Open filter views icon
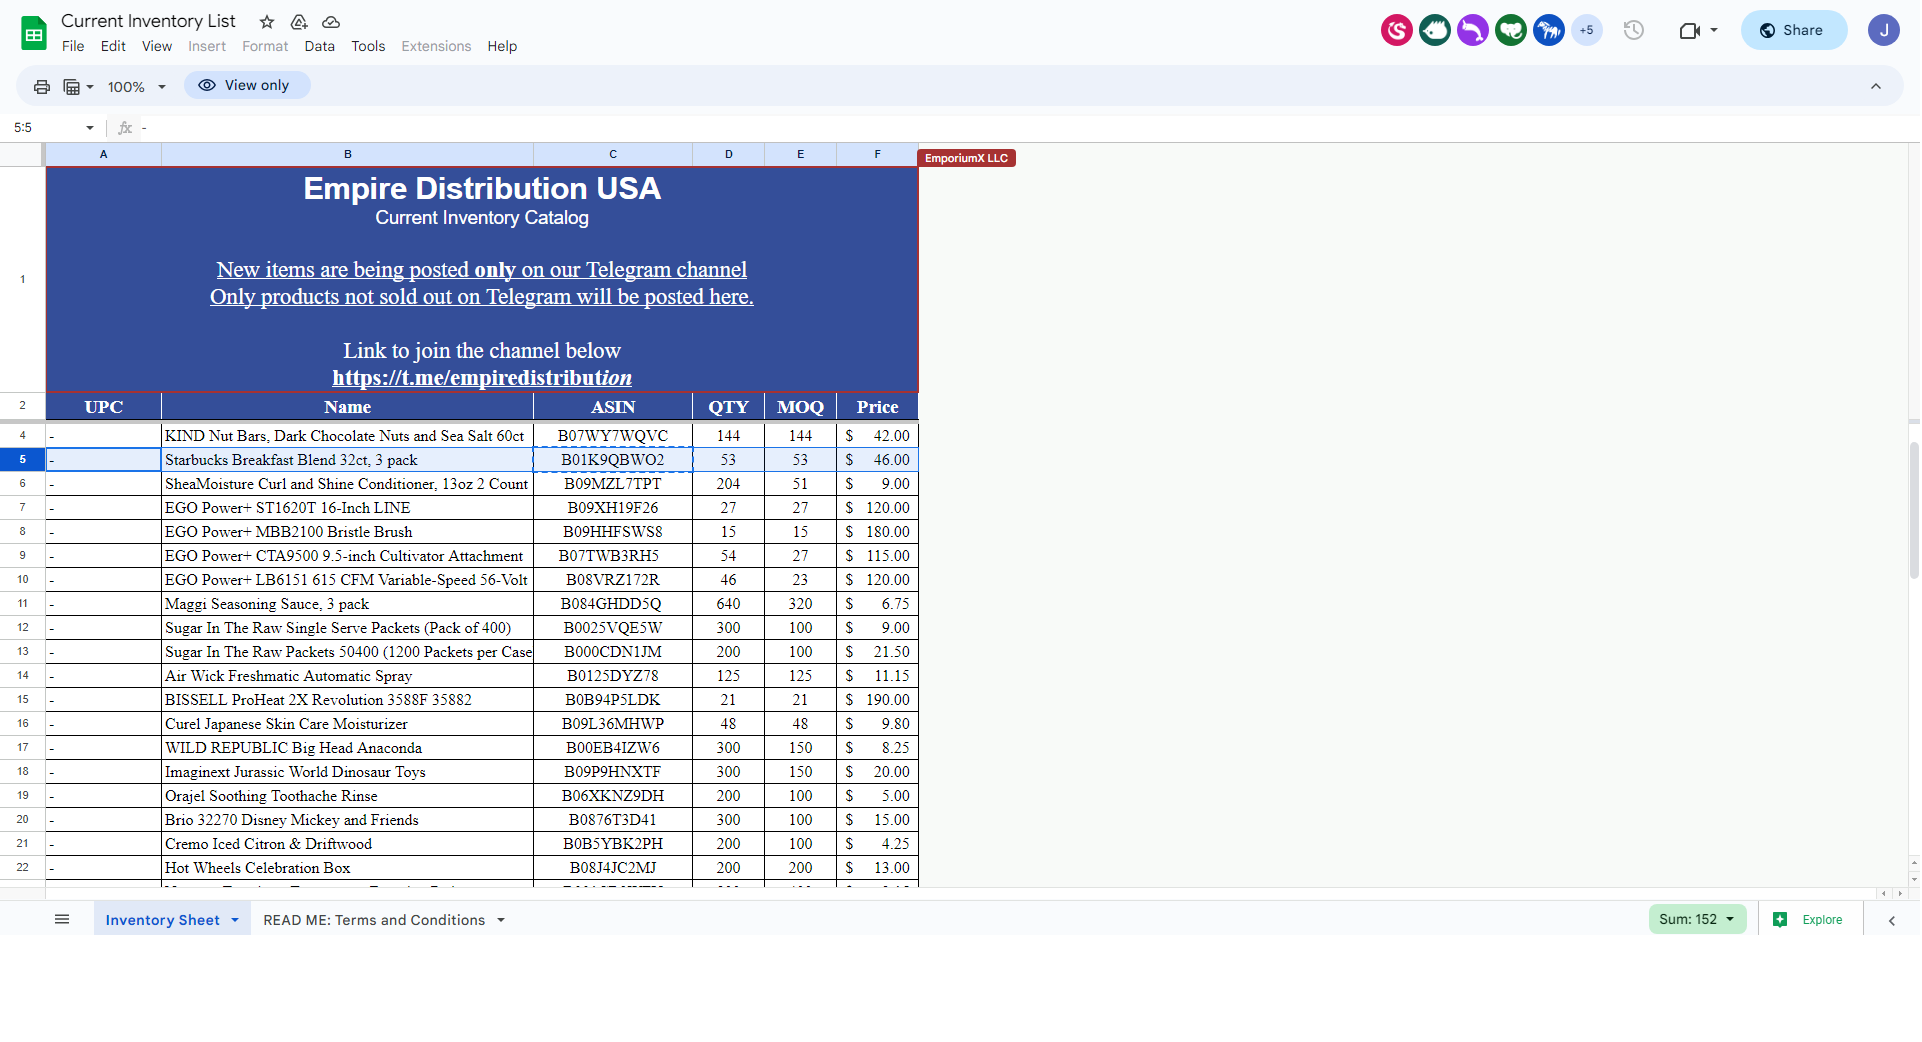The height and width of the screenshot is (1042, 1922). pos(72,87)
